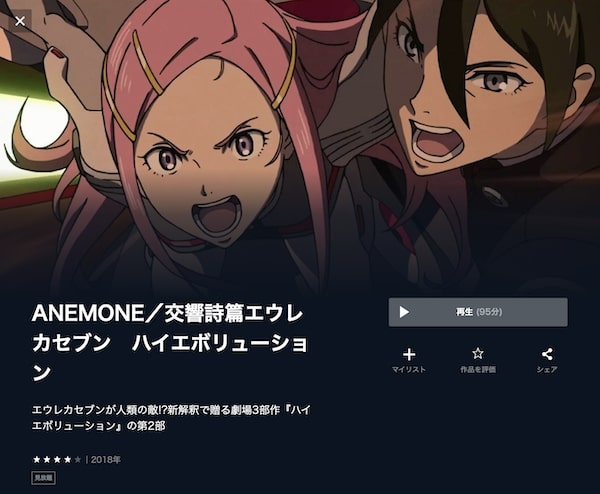This screenshot has height=494, width=600.
Task: Click the 2018年 release year
Action: click(106, 460)
